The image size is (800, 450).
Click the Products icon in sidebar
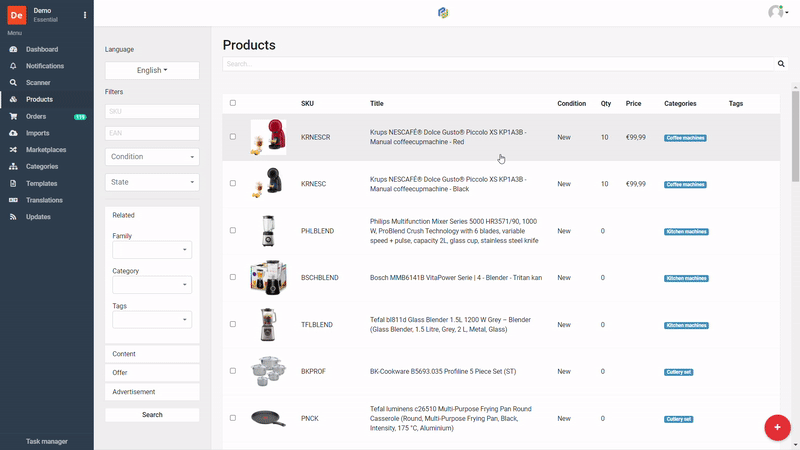pyautogui.click(x=13, y=99)
